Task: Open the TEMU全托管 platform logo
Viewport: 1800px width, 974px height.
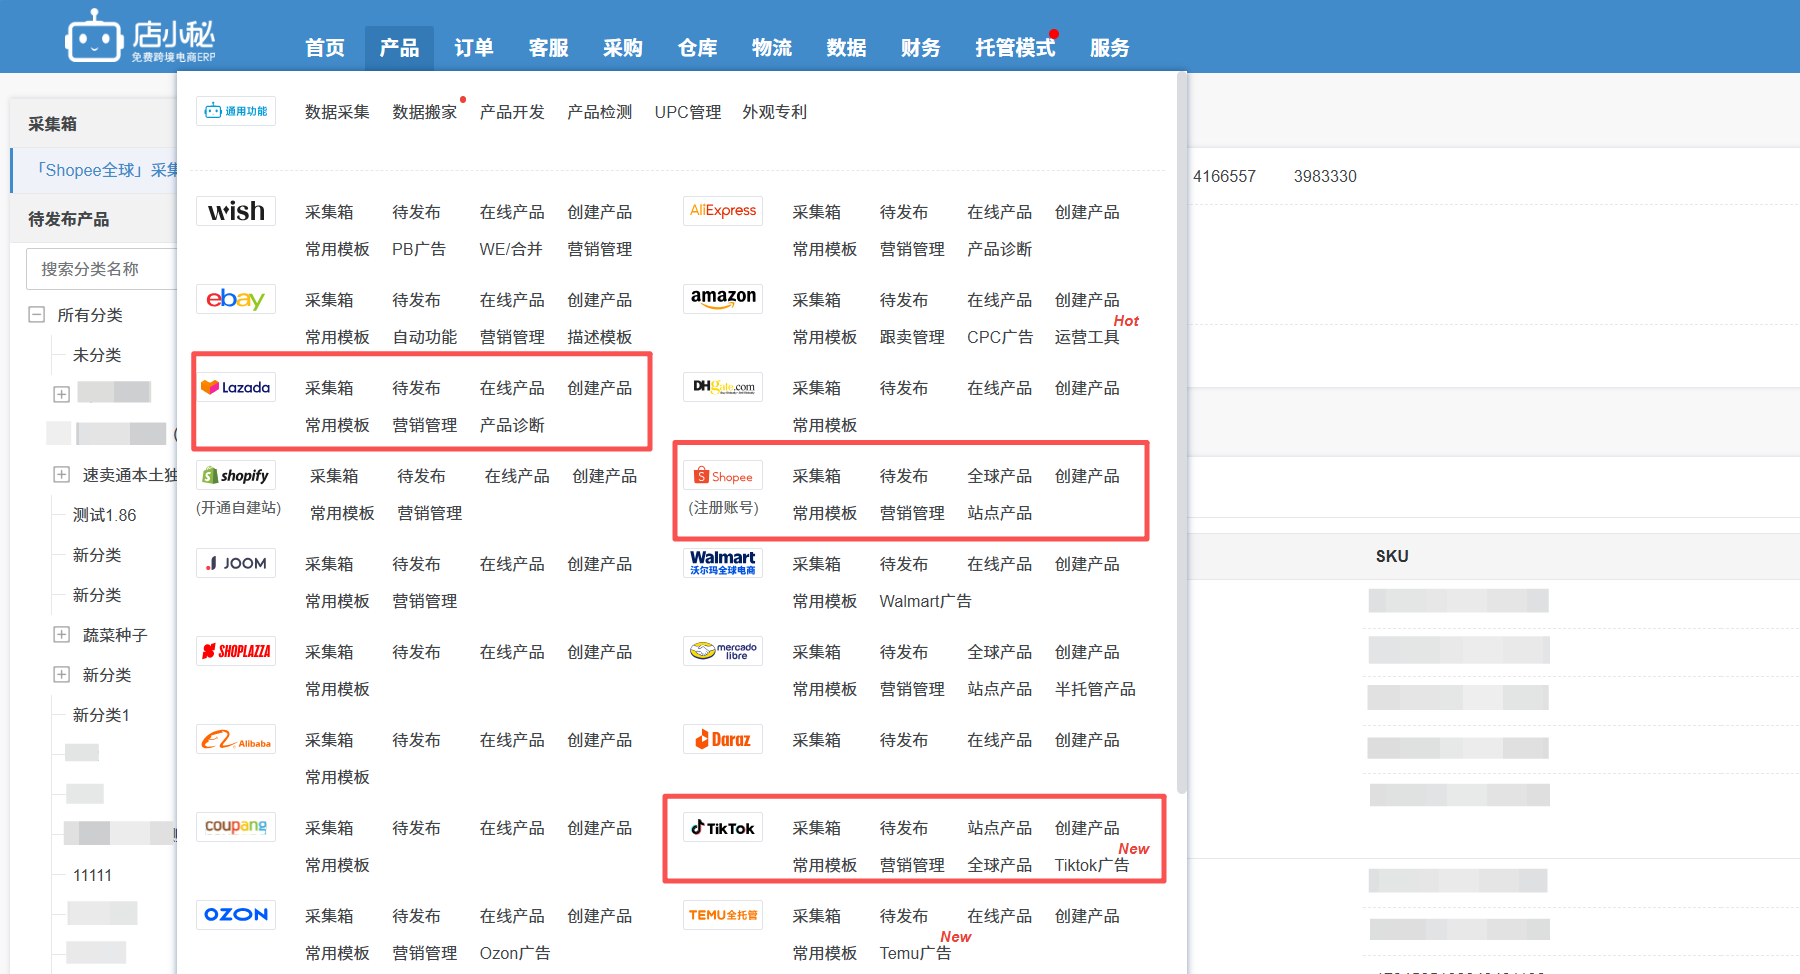Action: coord(723,915)
